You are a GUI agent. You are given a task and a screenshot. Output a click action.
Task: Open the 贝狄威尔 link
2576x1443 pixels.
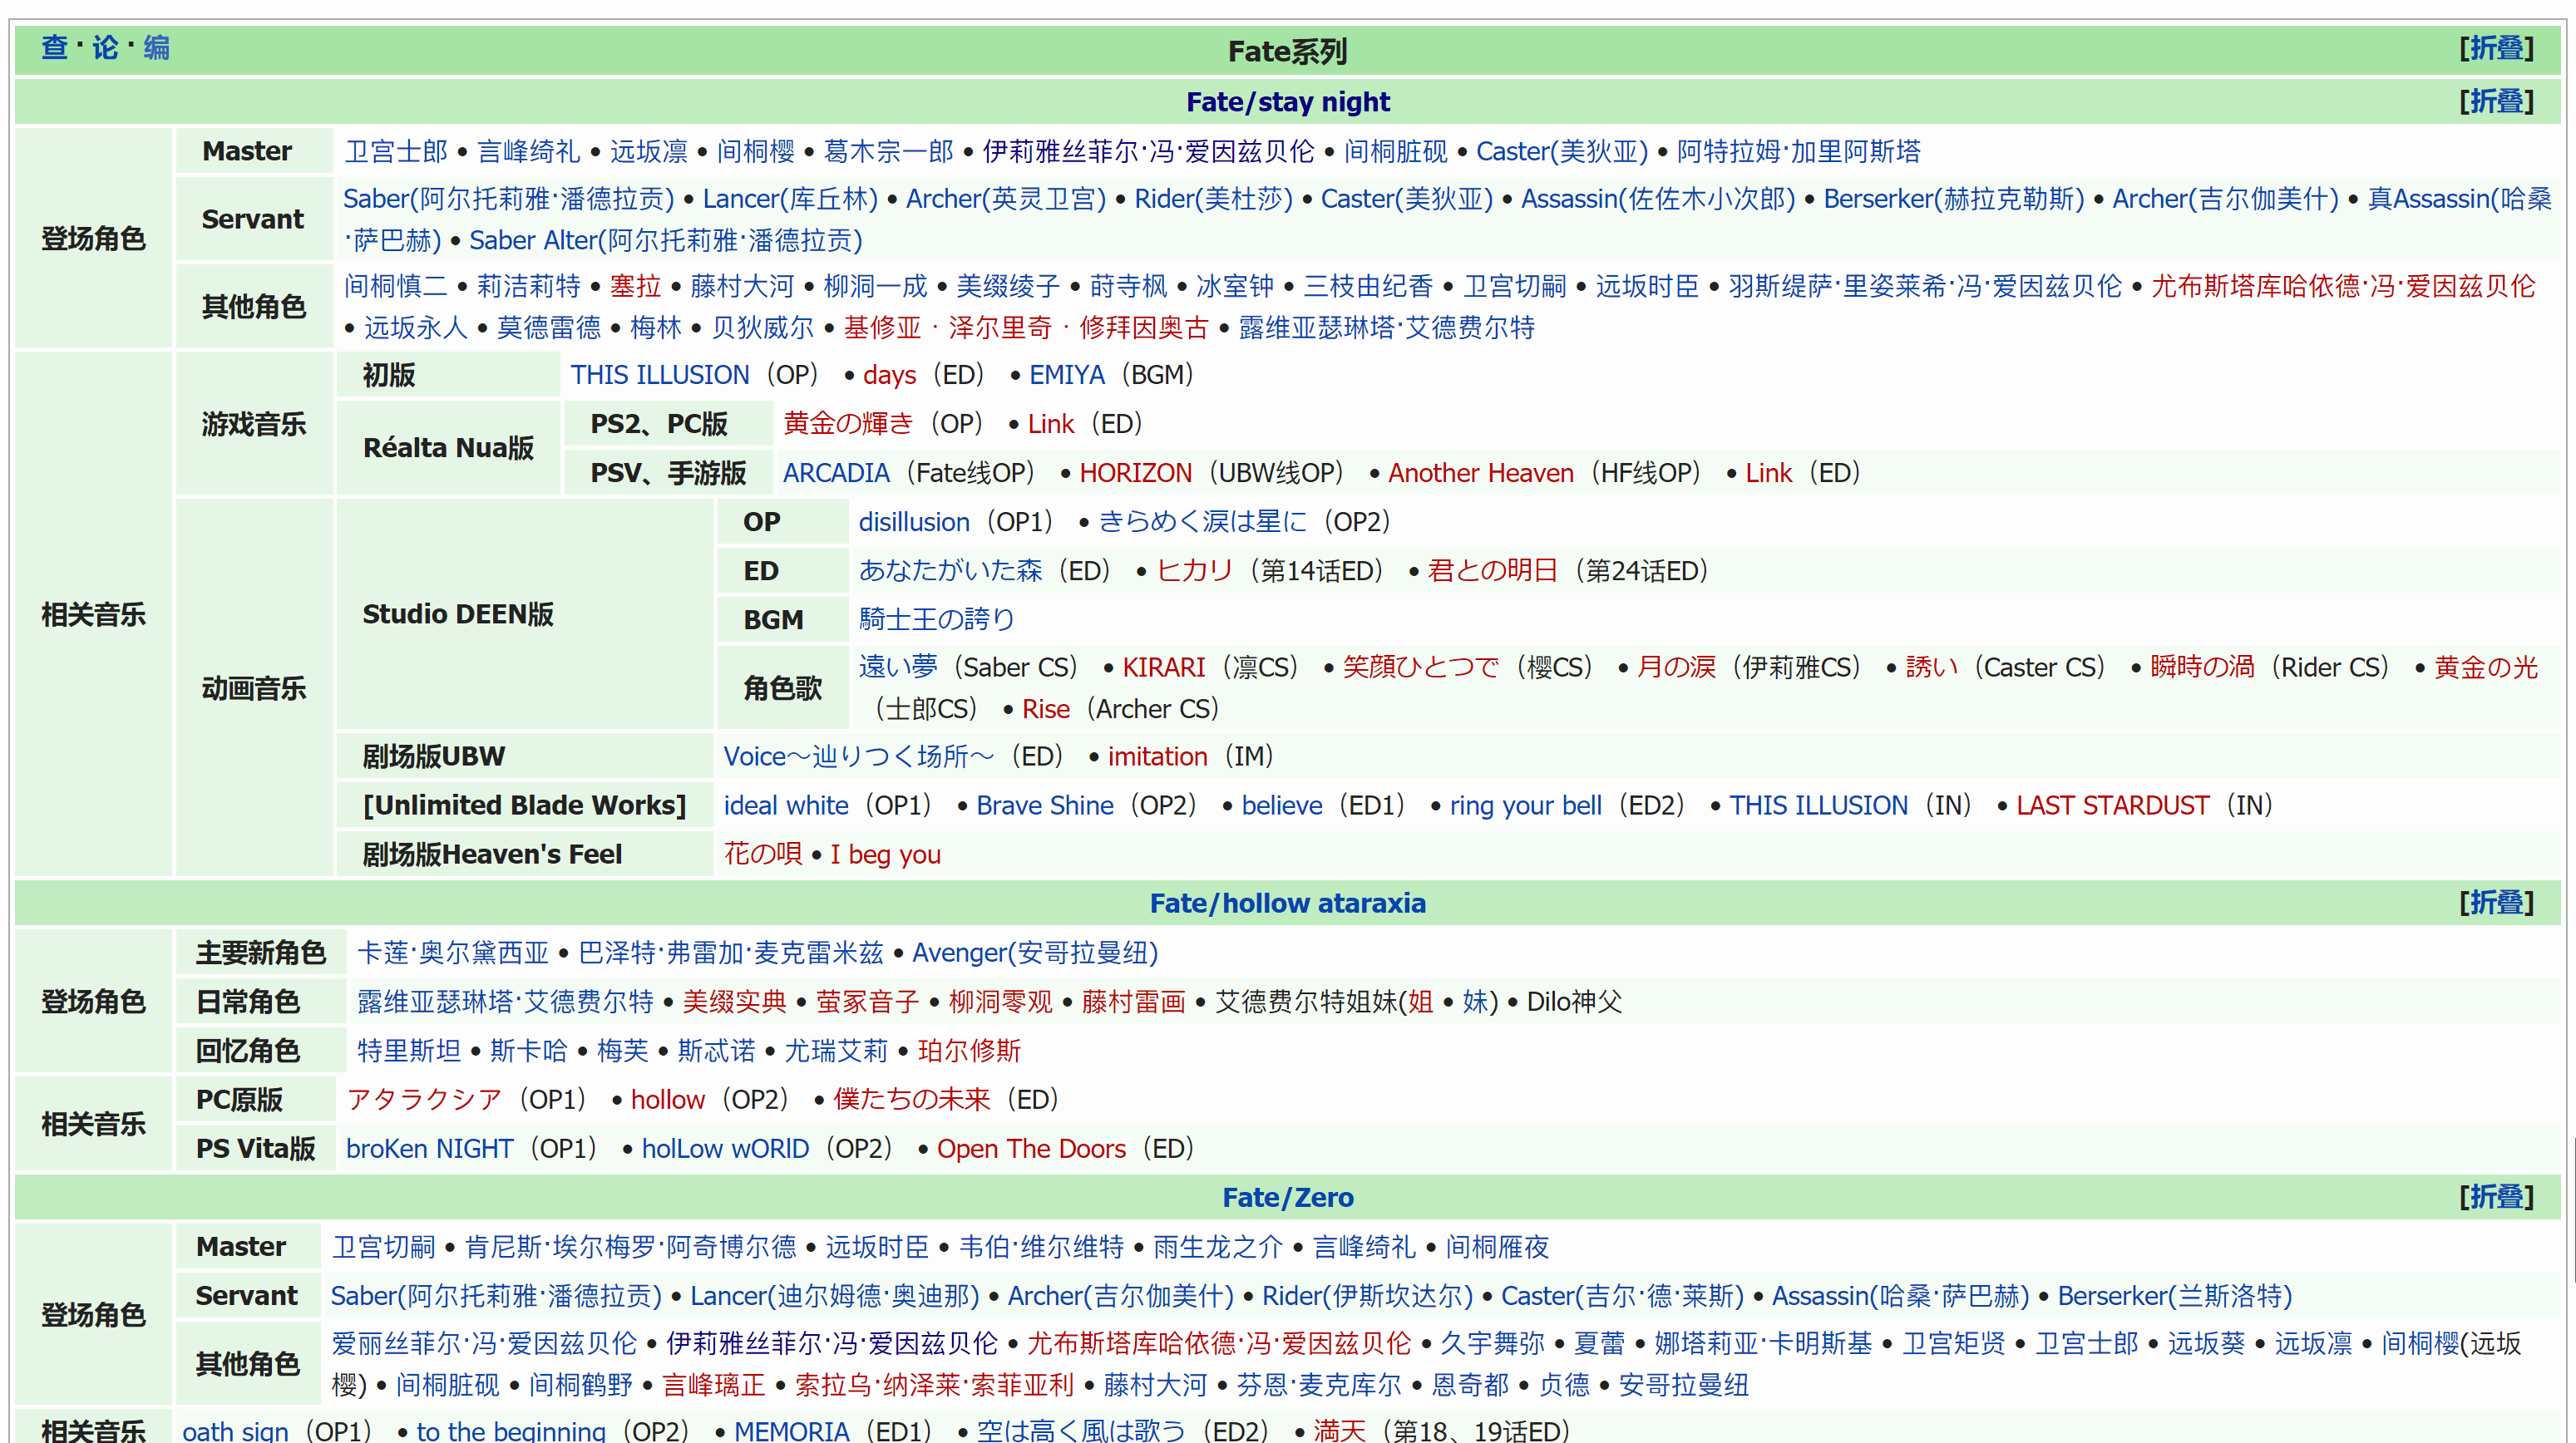point(762,328)
